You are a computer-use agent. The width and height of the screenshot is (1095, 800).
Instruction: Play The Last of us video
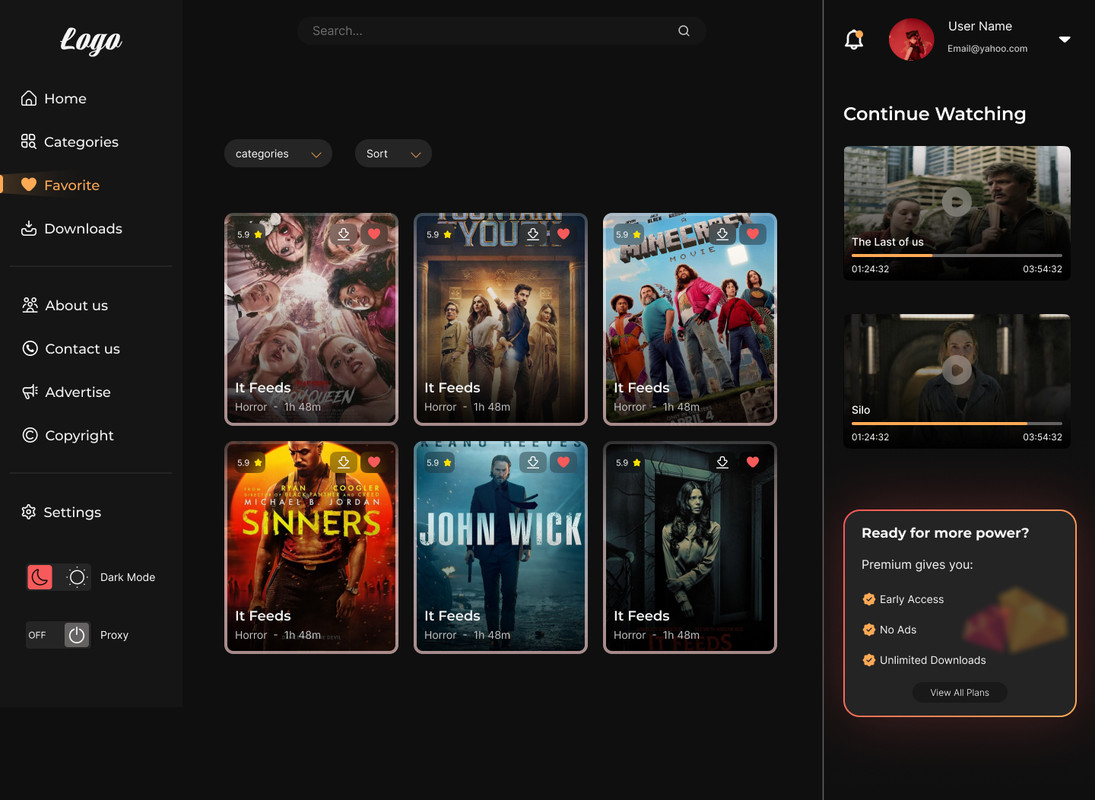click(x=957, y=202)
